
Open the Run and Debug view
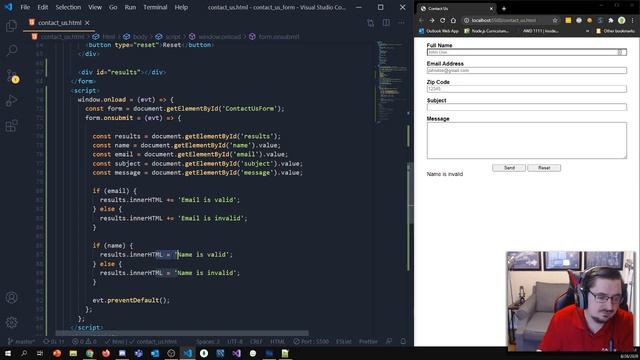pyautogui.click(x=11, y=100)
